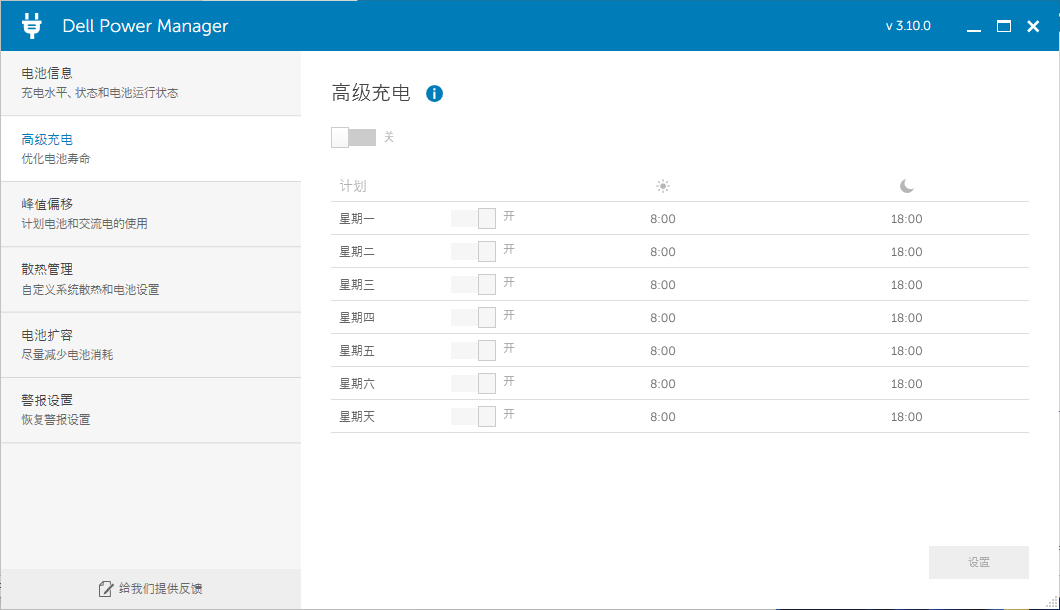Viewport: 1060px width, 610px height.
Task: Click 星期三 end time 18:00
Action: coord(907,285)
